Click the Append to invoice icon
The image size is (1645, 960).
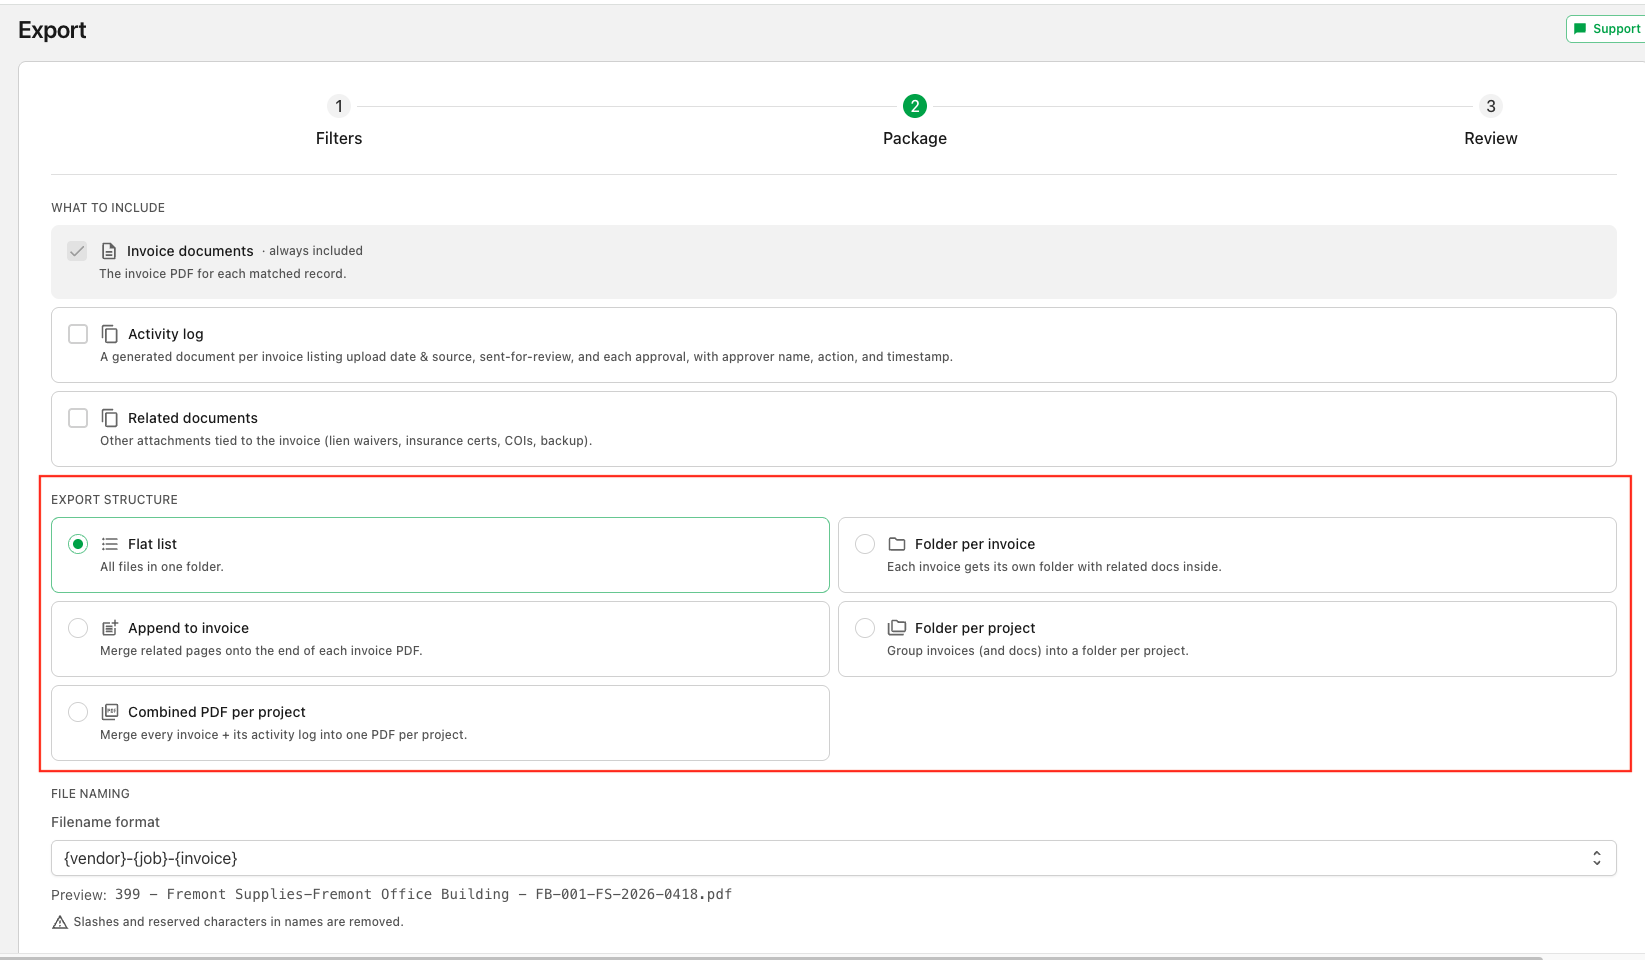[x=110, y=628]
